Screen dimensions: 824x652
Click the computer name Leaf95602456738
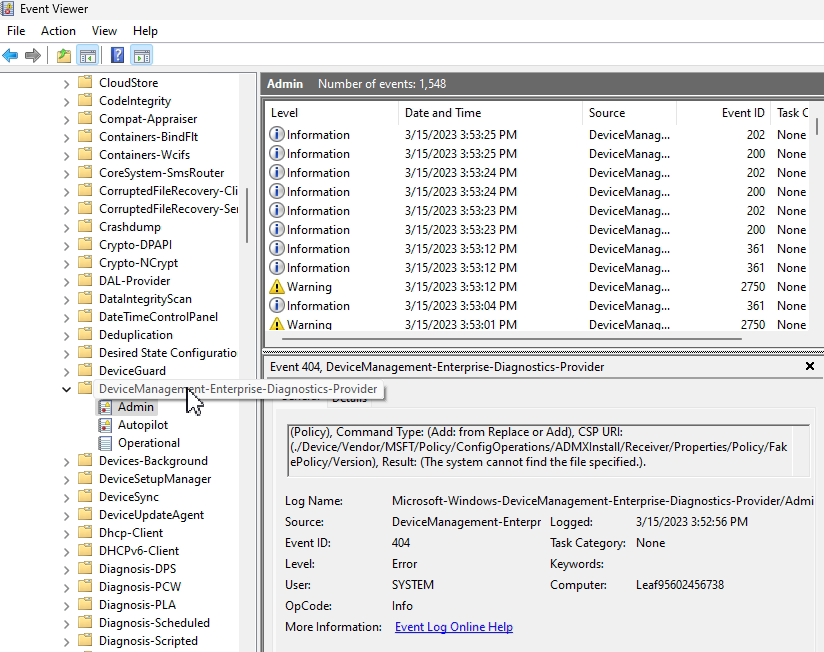(679, 585)
